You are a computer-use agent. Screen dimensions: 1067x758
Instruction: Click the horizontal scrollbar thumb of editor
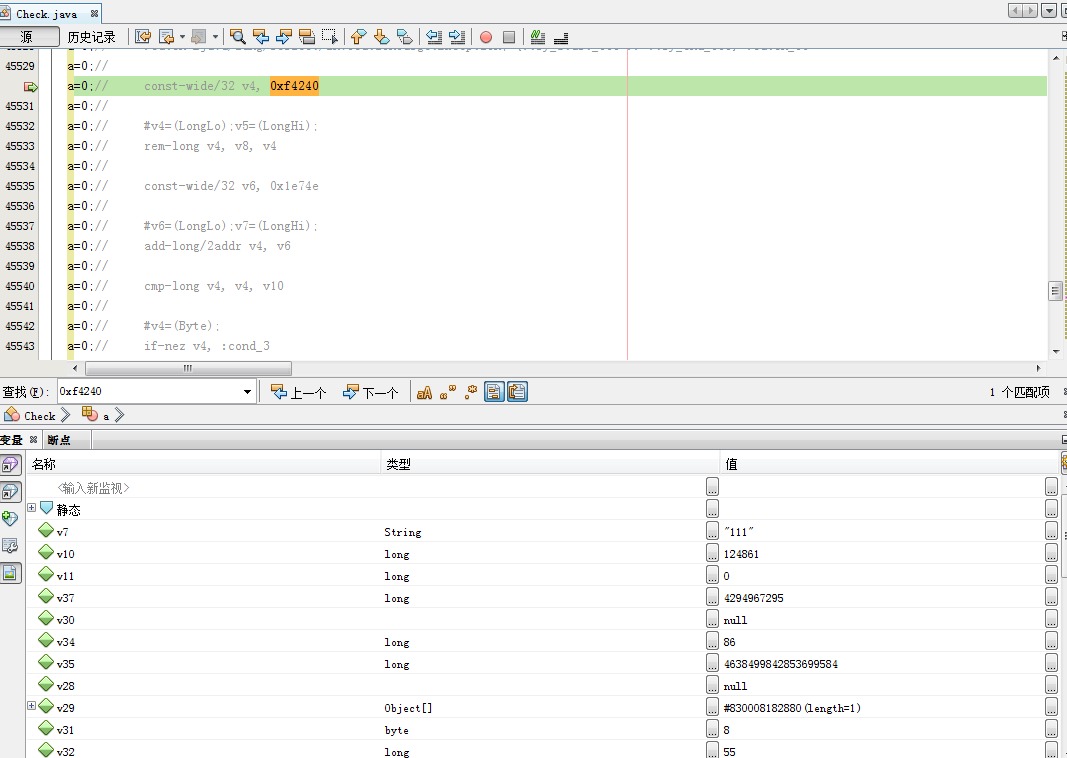coord(188,368)
